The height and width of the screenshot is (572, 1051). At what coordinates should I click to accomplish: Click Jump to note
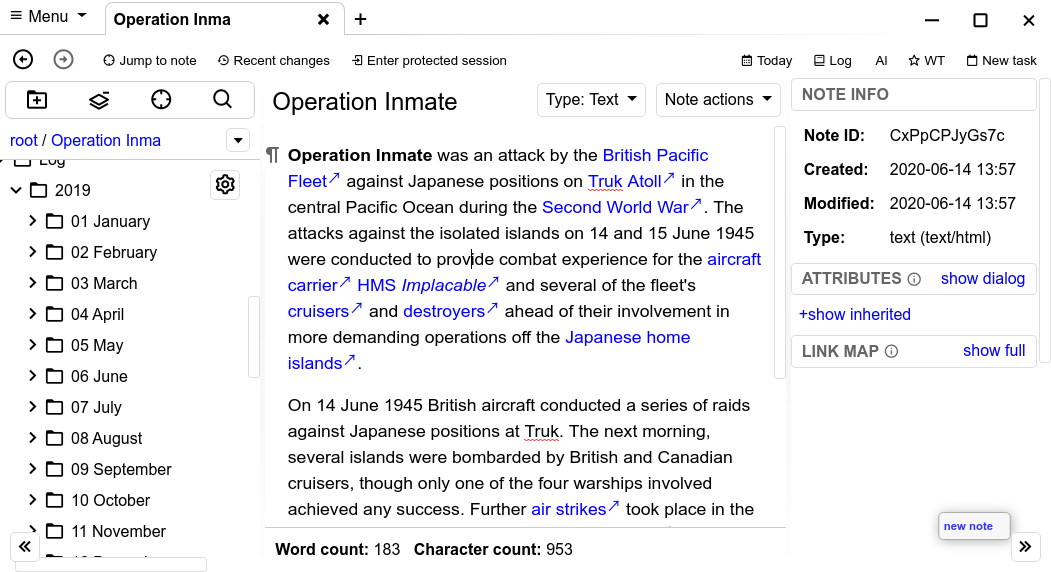[x=149, y=60]
